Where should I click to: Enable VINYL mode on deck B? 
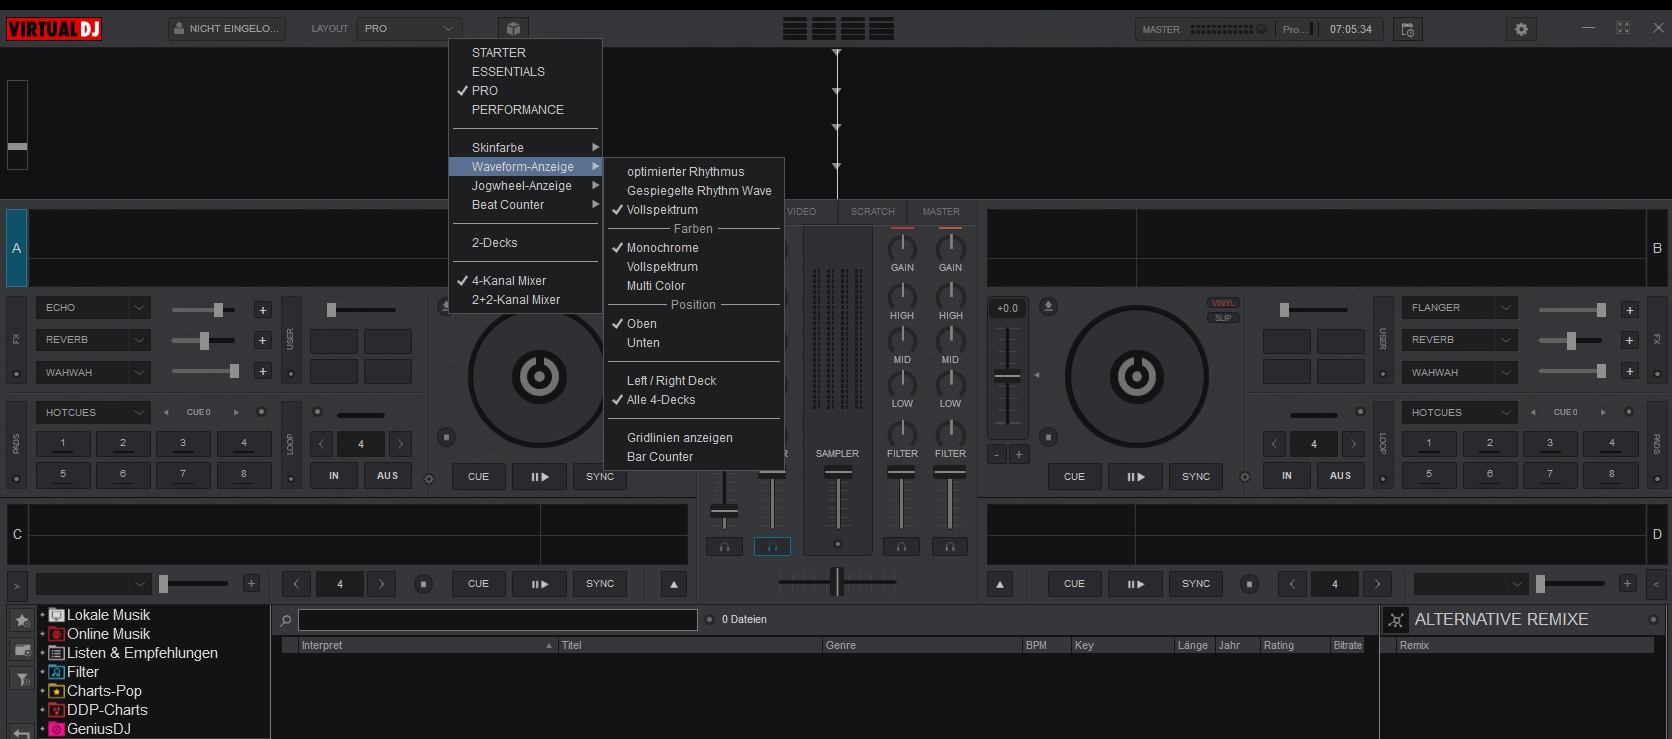point(1223,303)
